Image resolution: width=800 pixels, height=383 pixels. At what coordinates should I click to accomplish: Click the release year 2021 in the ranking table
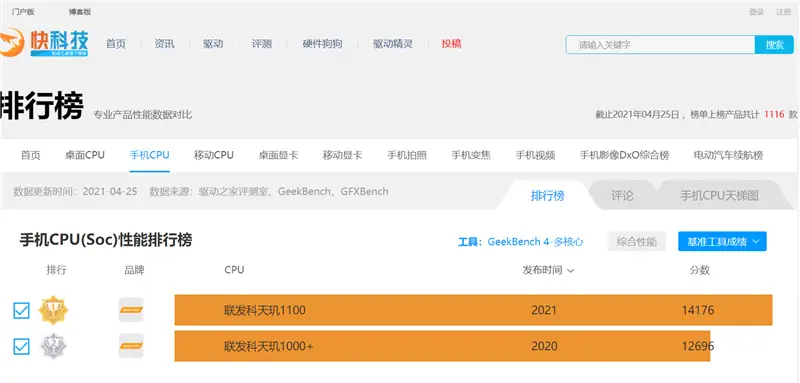[544, 310]
